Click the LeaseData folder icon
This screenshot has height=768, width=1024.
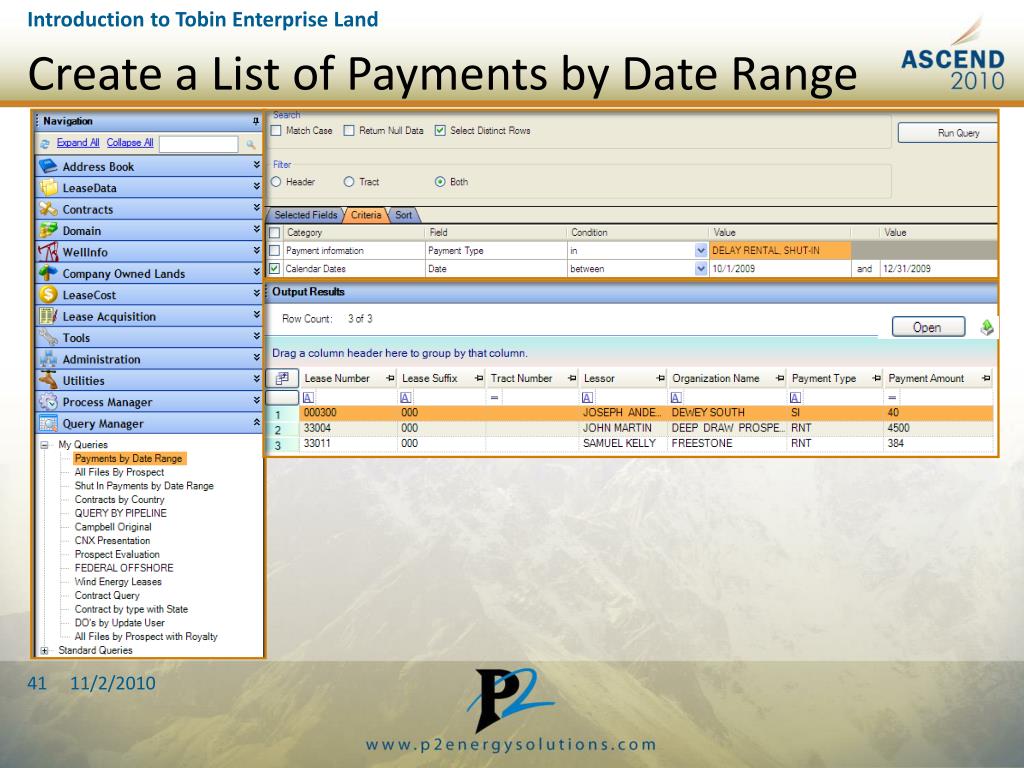pos(48,187)
